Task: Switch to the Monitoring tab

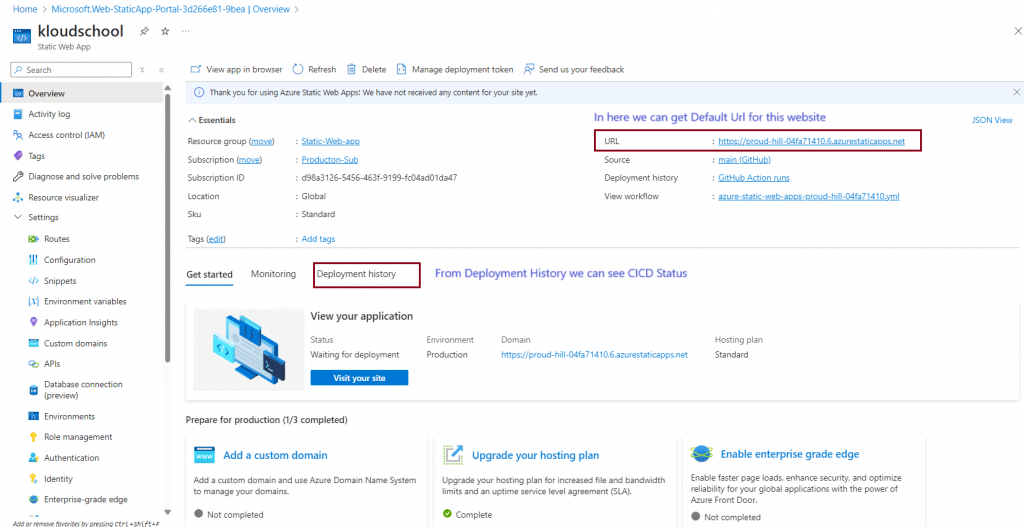Action: 273,274
